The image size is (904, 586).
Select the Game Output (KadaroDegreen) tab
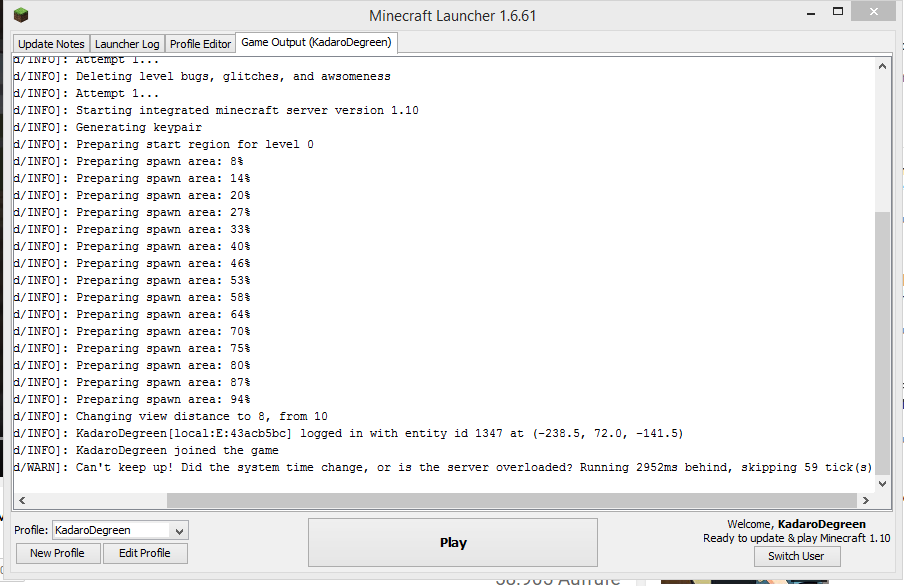coord(317,42)
